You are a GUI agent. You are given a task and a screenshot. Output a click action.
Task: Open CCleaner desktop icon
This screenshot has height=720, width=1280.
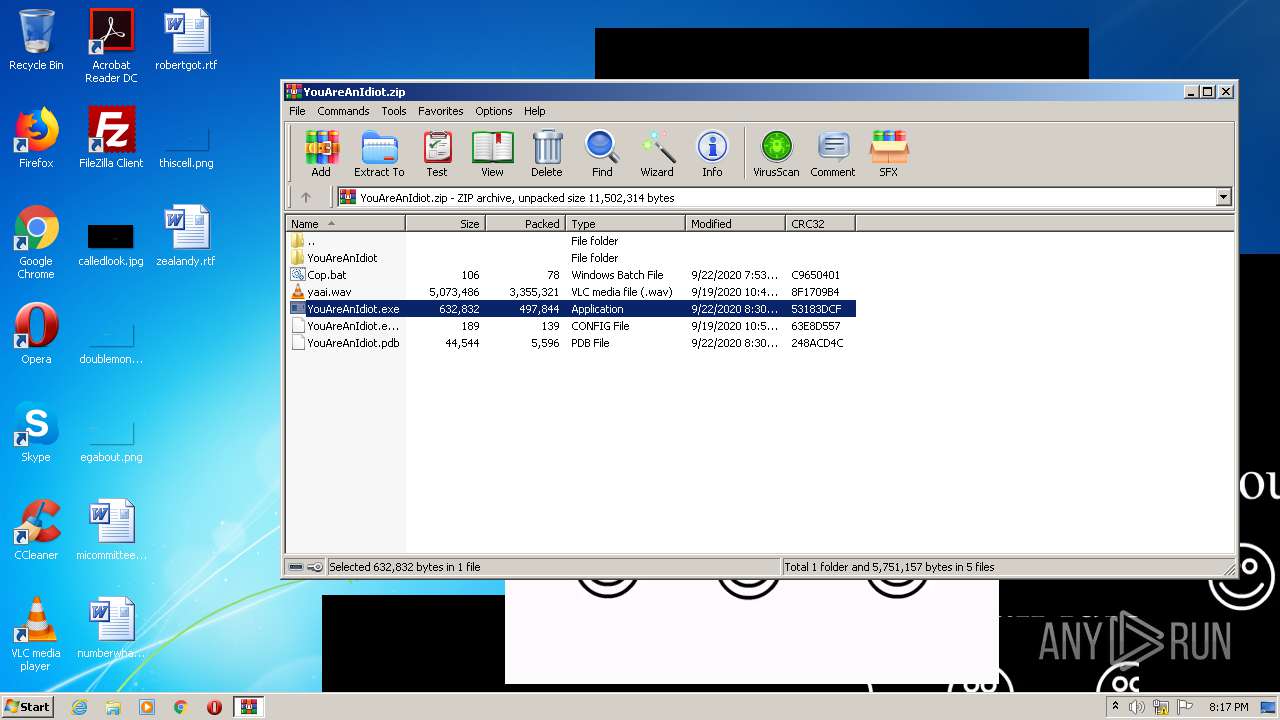tap(36, 530)
